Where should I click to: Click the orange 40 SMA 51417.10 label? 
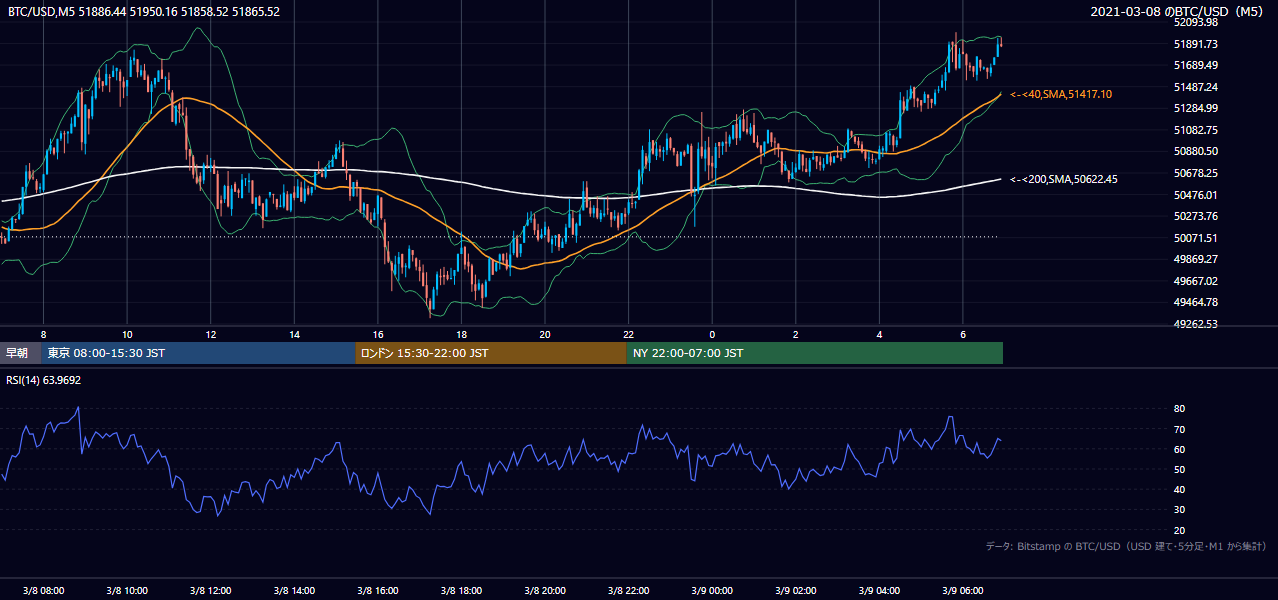(x=1061, y=94)
